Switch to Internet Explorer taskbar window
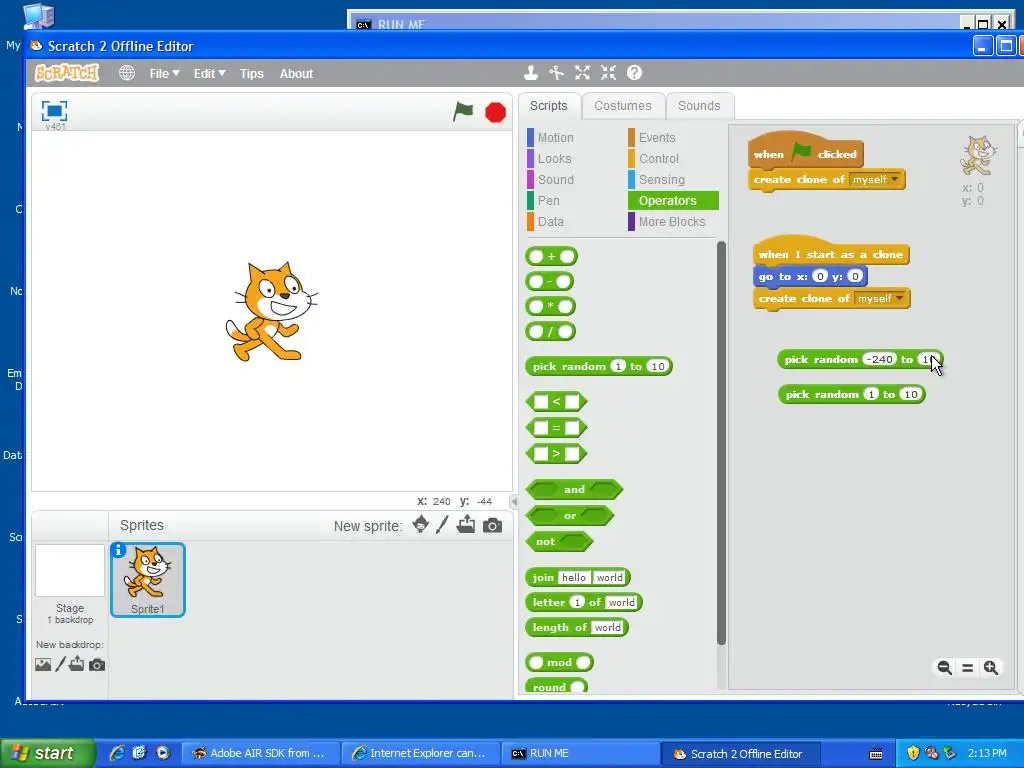This screenshot has height=768, width=1024. (x=421, y=753)
